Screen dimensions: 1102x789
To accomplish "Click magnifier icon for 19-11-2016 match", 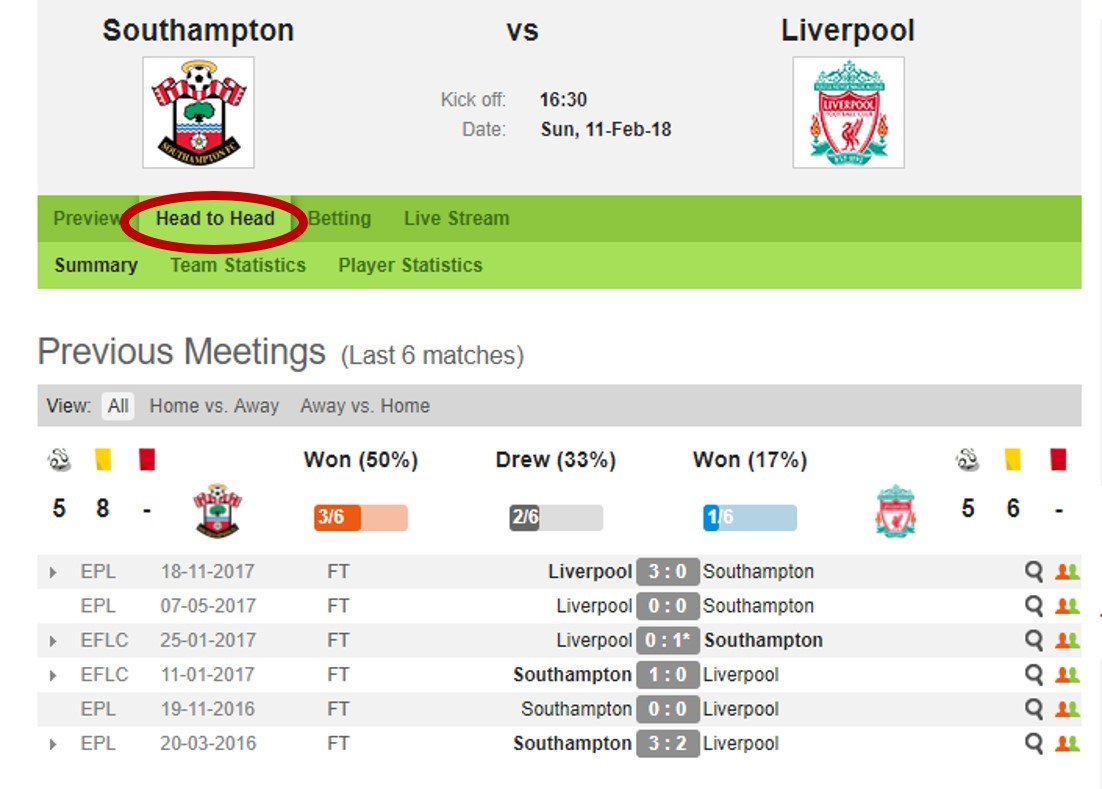I will (x=1033, y=709).
